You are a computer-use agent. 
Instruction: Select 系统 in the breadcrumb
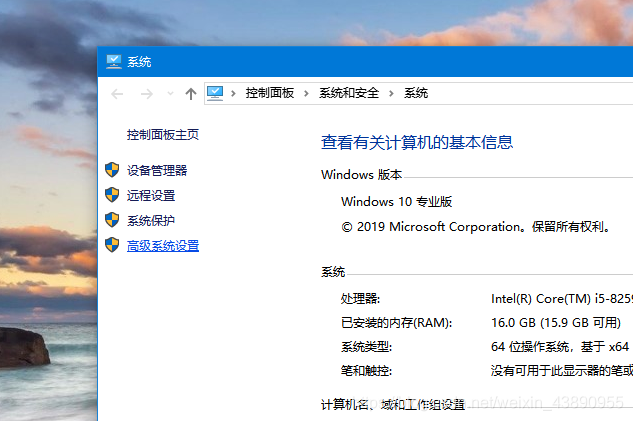click(x=416, y=93)
